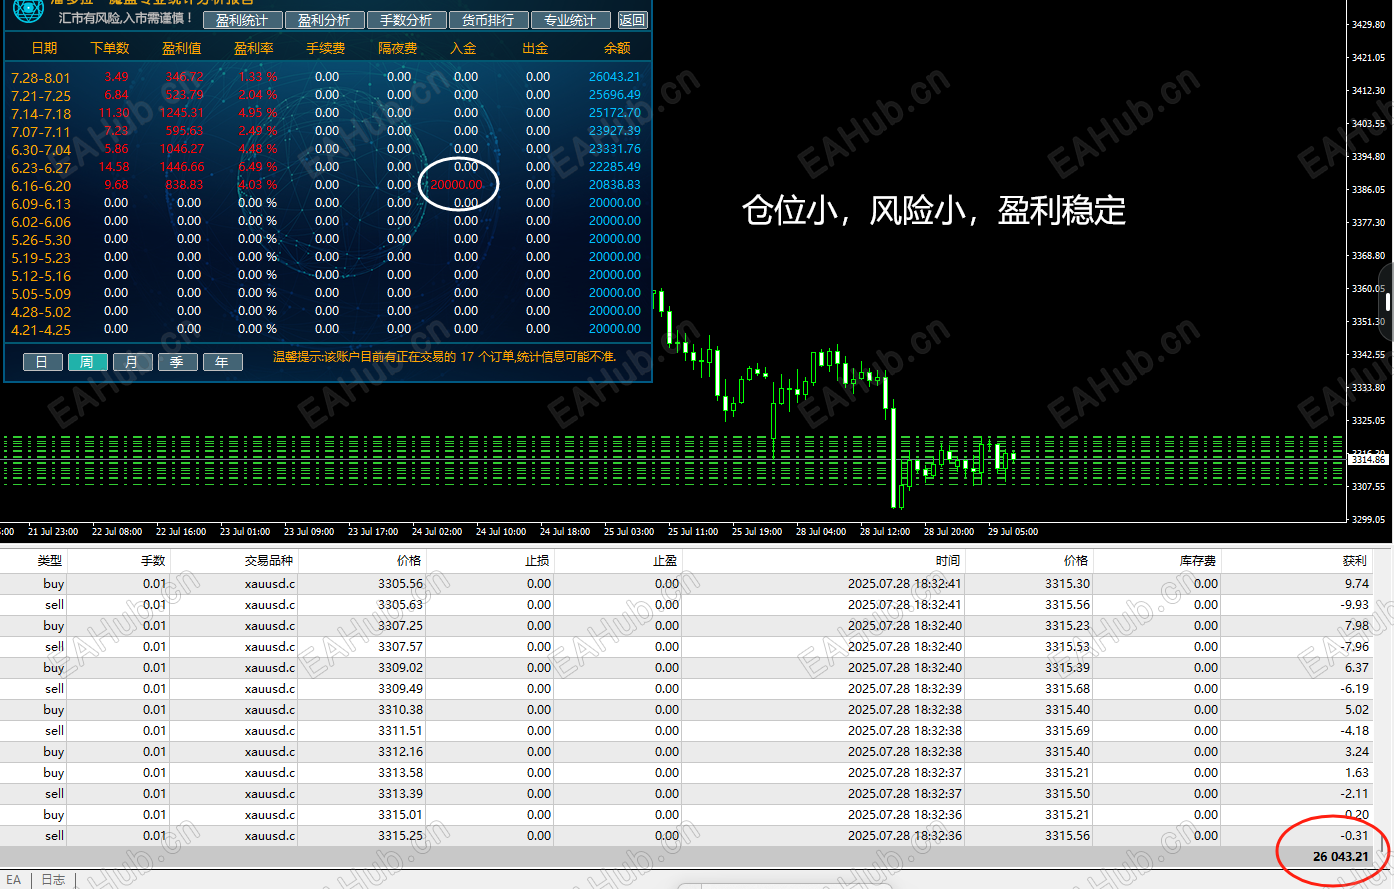Screen dimensions: 1394x889
Task: Select the 年 period button
Action: click(x=222, y=362)
